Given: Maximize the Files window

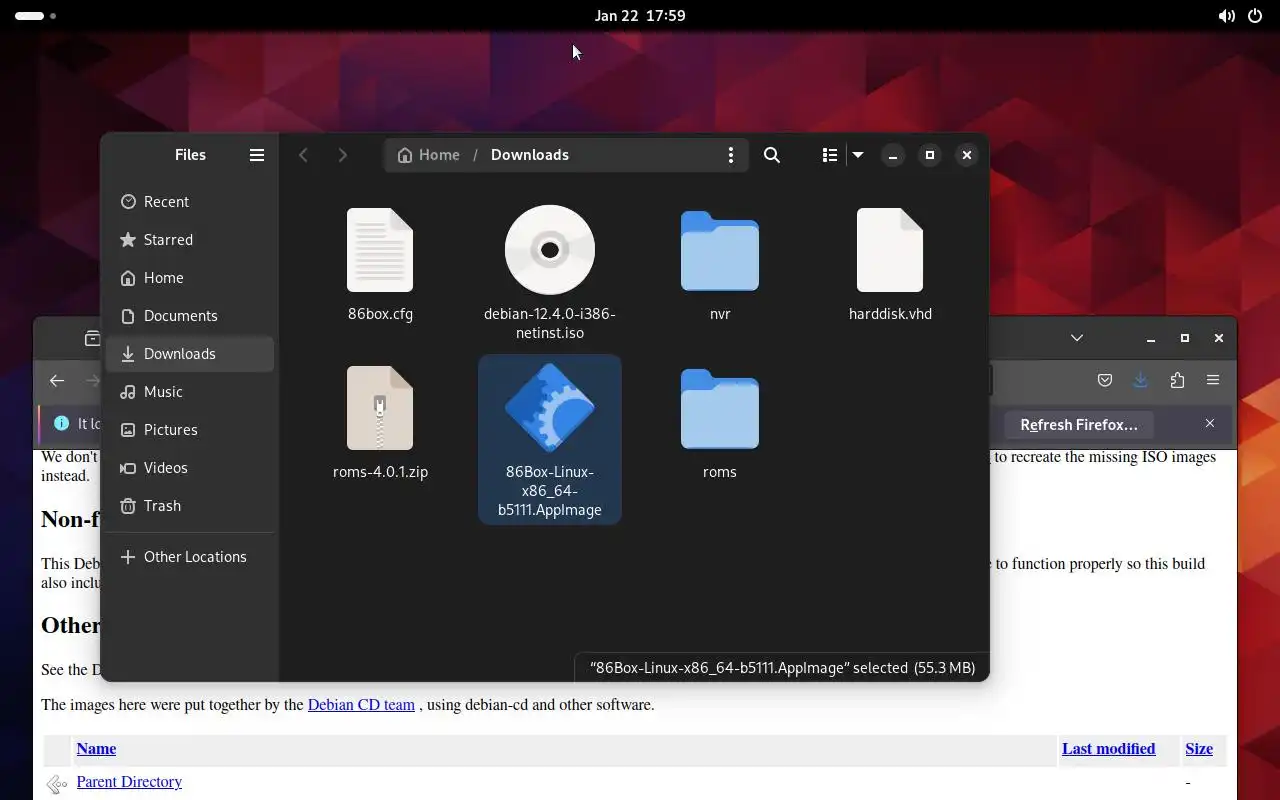Looking at the screenshot, I should [x=930, y=155].
